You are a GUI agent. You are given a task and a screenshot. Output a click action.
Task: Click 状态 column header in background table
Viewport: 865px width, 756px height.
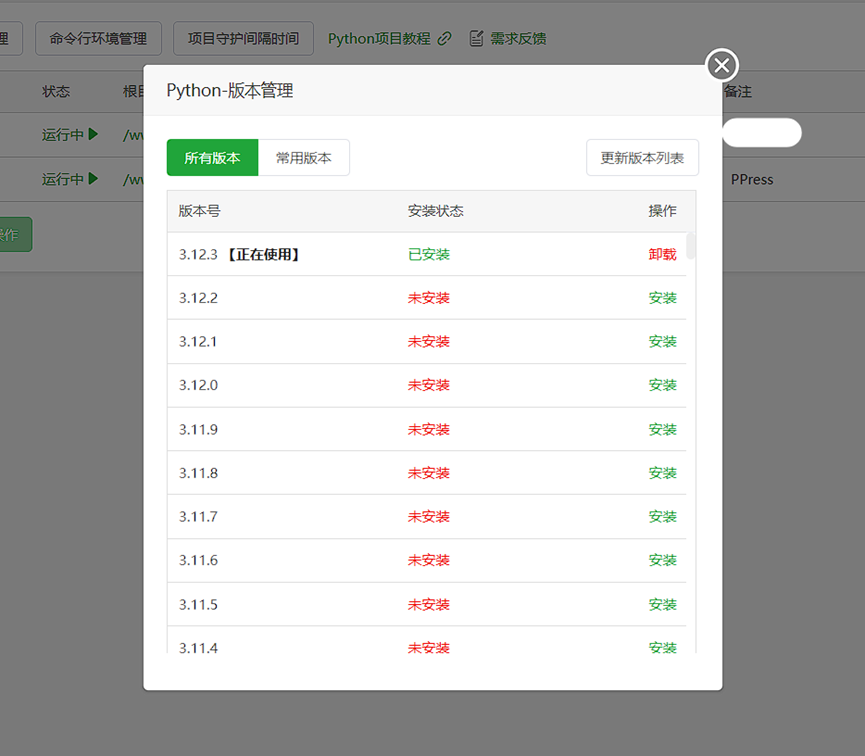[56, 92]
